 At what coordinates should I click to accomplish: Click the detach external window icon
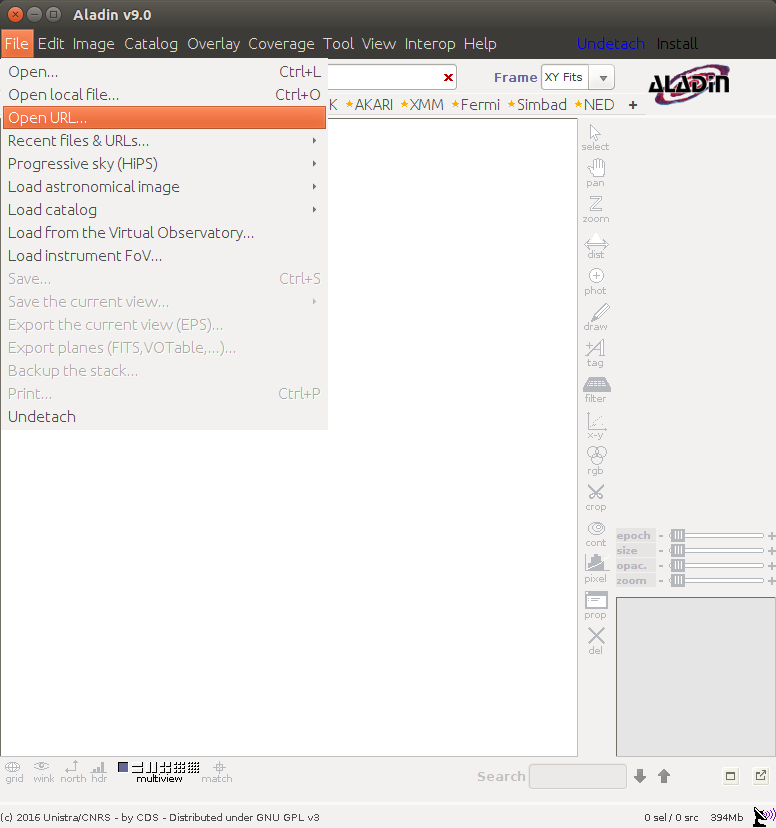pyautogui.click(x=761, y=776)
